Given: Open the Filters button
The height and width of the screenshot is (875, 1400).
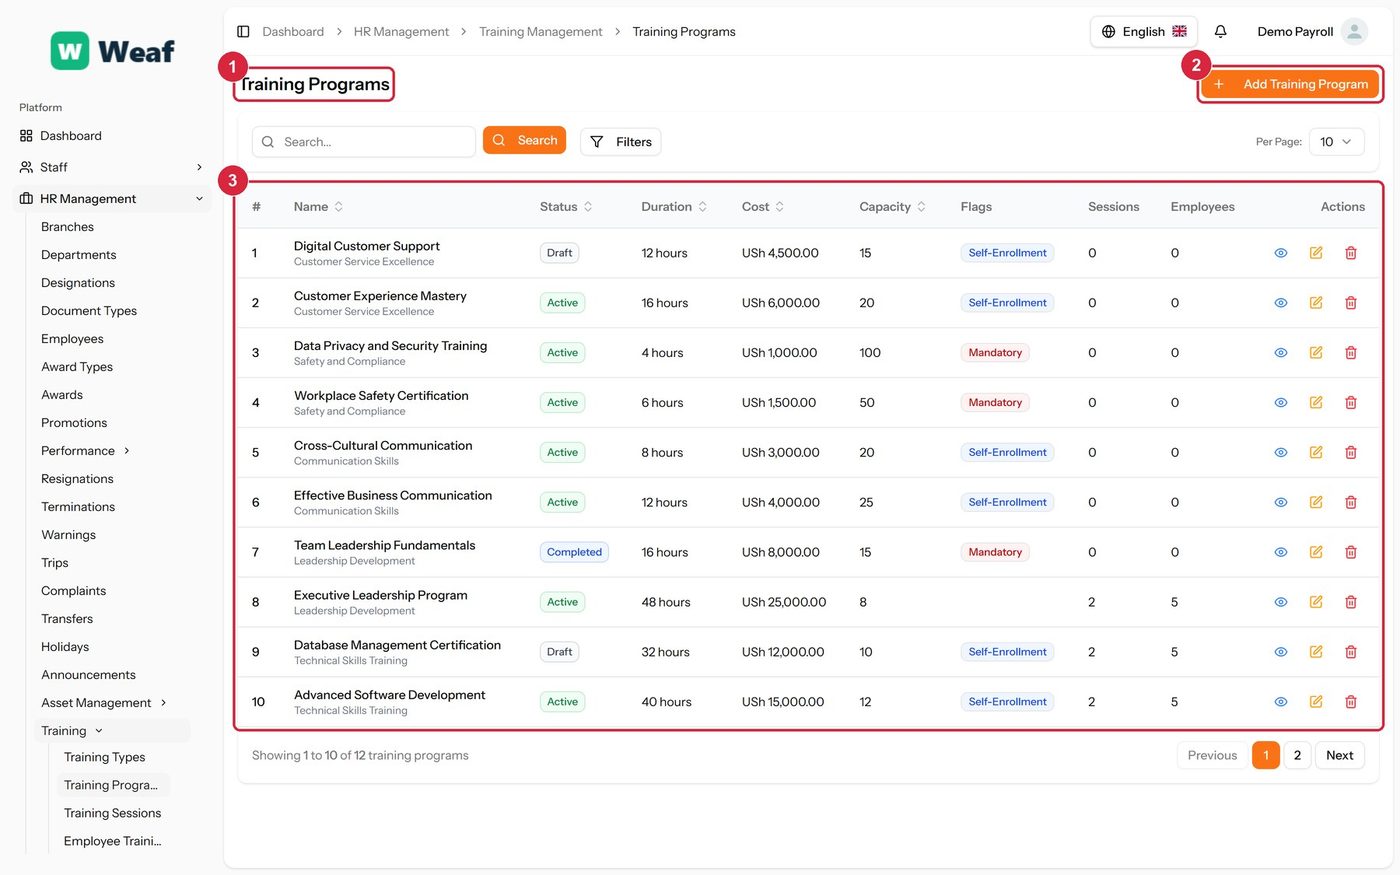Looking at the screenshot, I should click(620, 142).
